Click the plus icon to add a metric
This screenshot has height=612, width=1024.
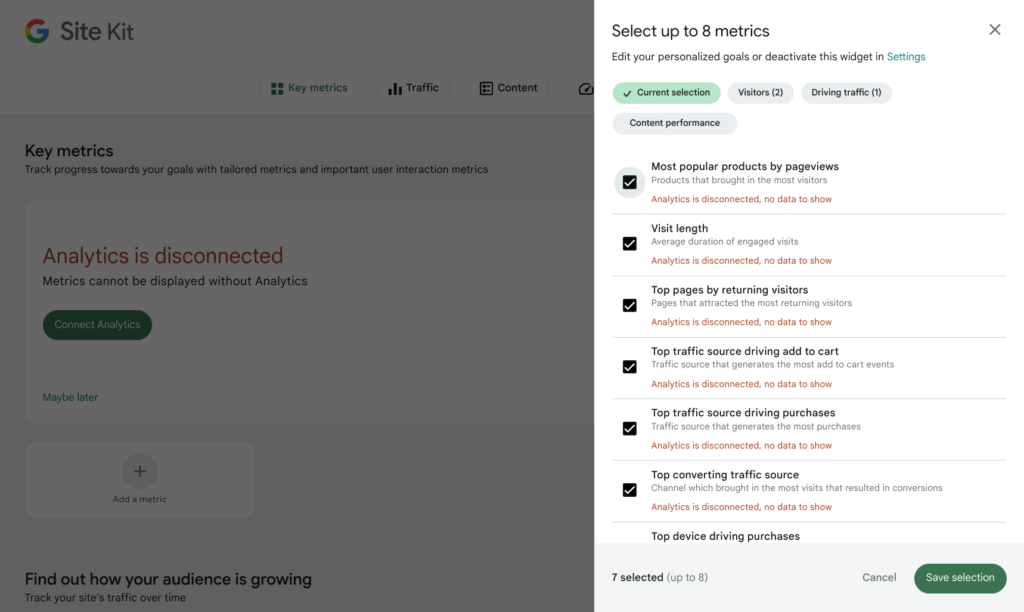[x=140, y=471]
